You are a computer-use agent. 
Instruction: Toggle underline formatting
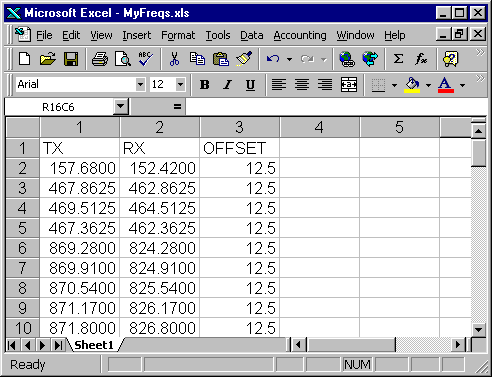pyautogui.click(x=250, y=85)
